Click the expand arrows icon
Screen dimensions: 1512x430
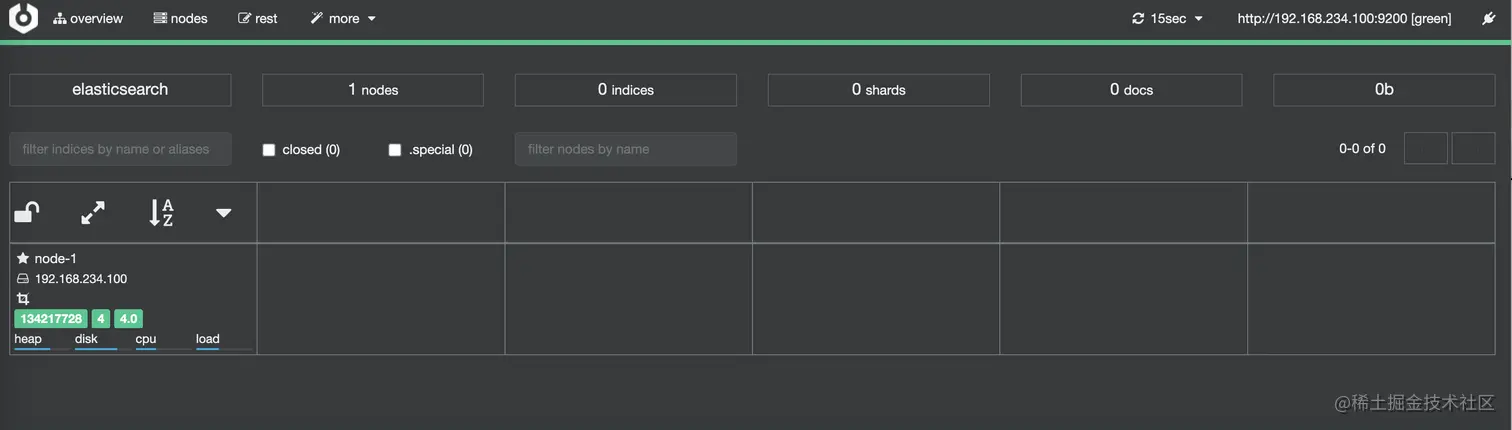click(93, 212)
